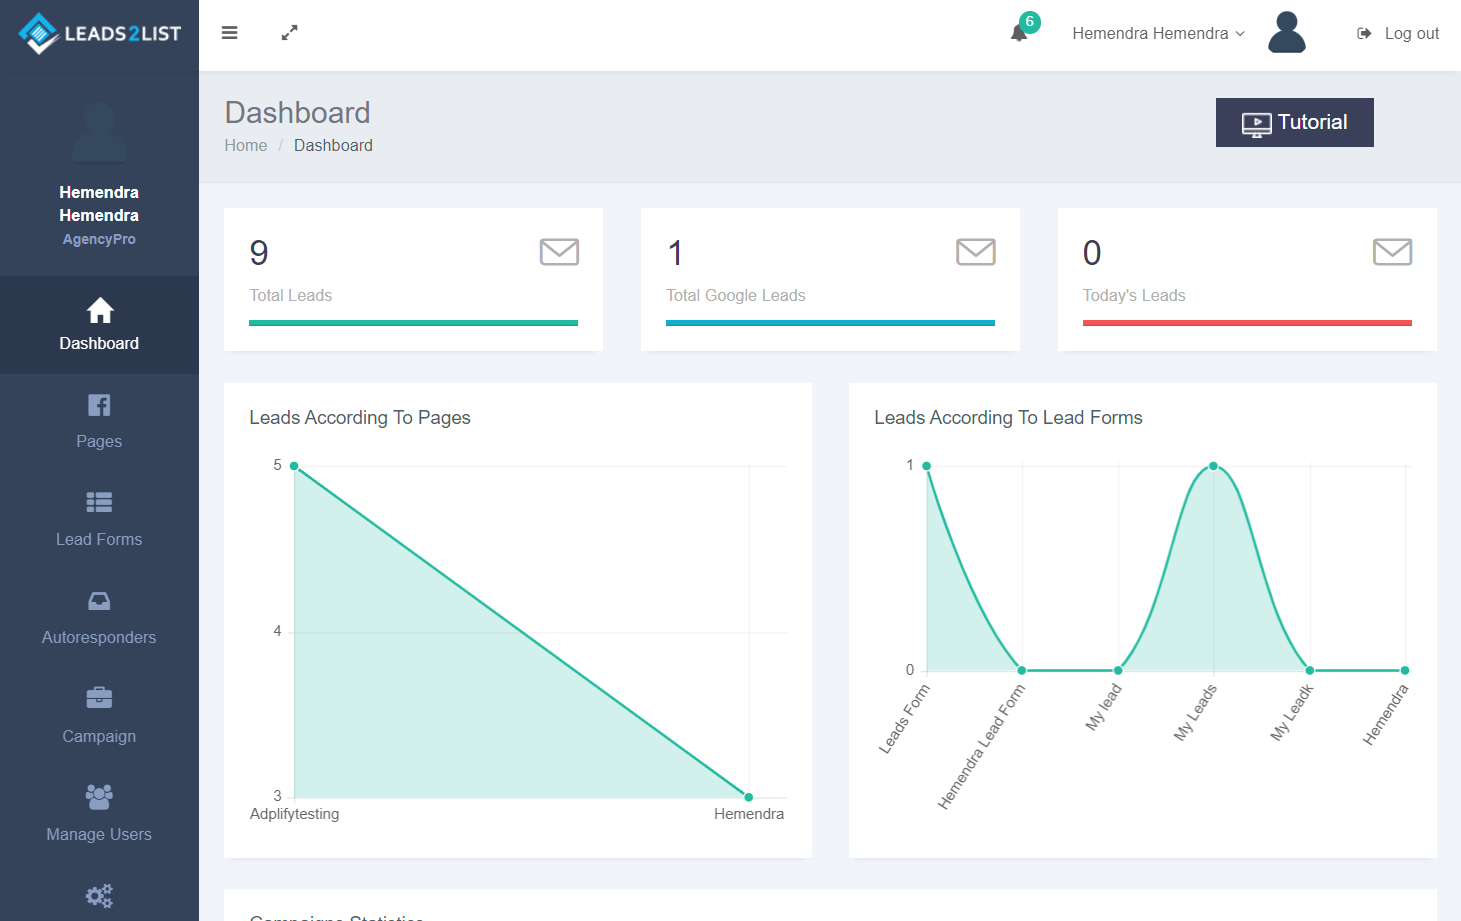
Task: Open the Tutorial video button
Action: (1294, 122)
